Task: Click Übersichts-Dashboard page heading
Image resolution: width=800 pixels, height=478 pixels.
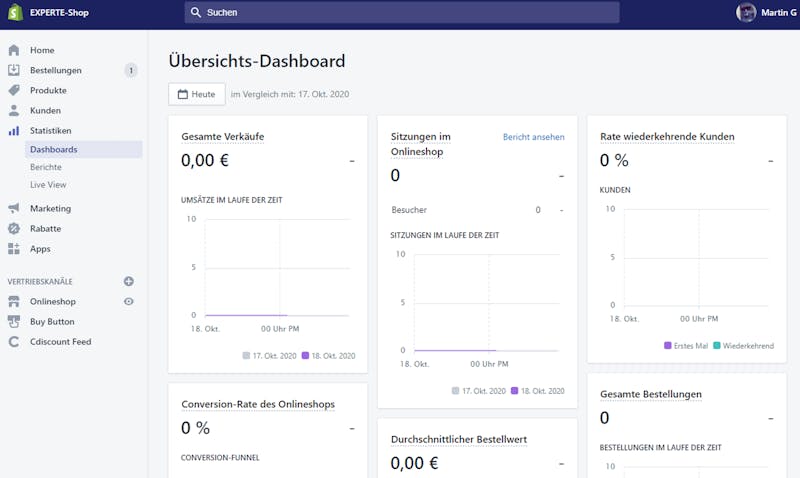Action: click(x=257, y=61)
